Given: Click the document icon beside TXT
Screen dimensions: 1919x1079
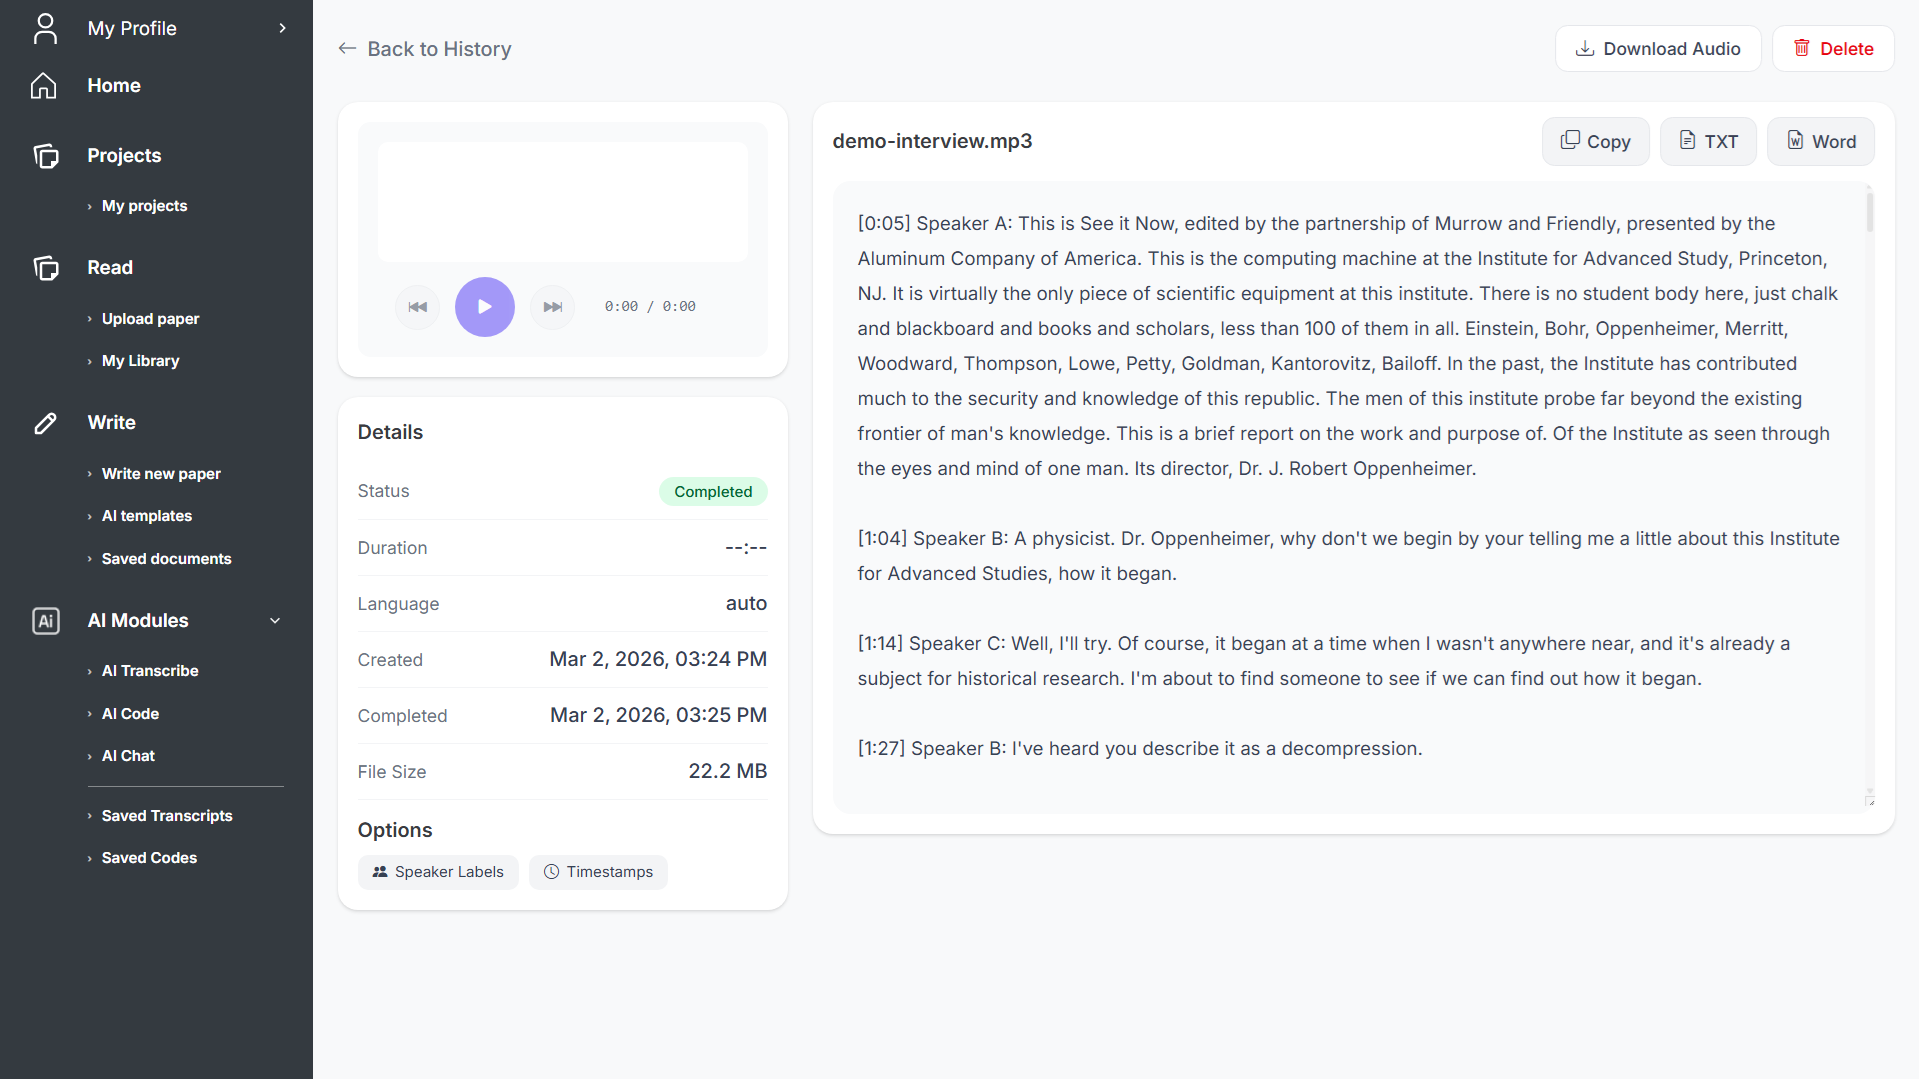Looking at the screenshot, I should tap(1688, 141).
